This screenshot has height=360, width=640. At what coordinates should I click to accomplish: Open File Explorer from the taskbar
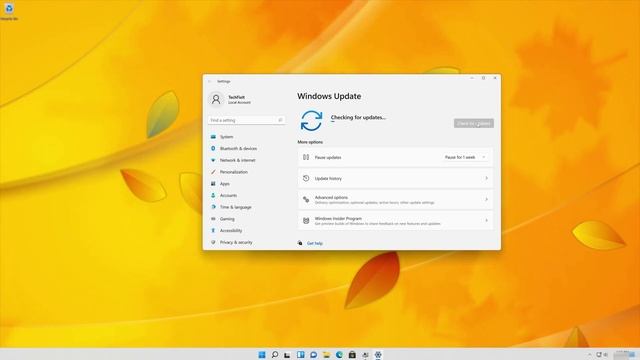pyautogui.click(x=326, y=355)
